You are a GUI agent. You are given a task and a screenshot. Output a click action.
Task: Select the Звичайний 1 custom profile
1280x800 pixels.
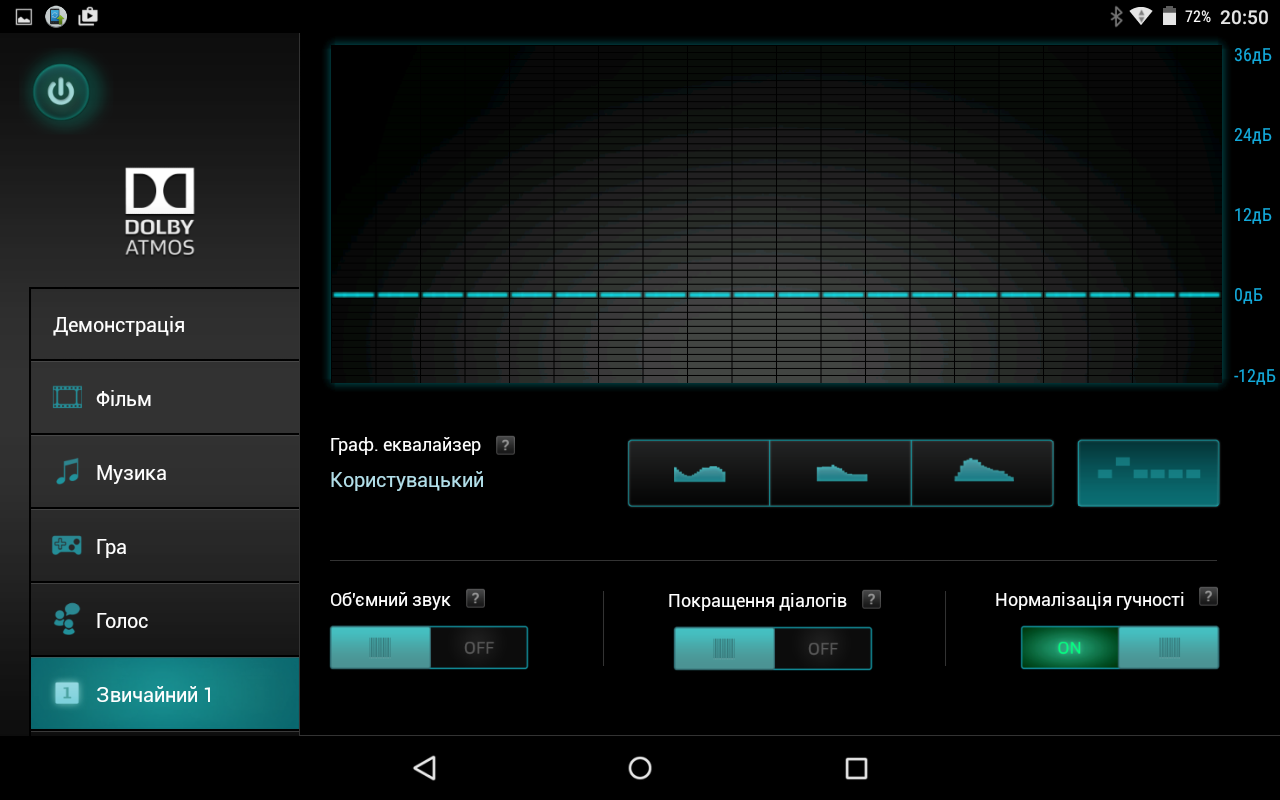[x=165, y=694]
